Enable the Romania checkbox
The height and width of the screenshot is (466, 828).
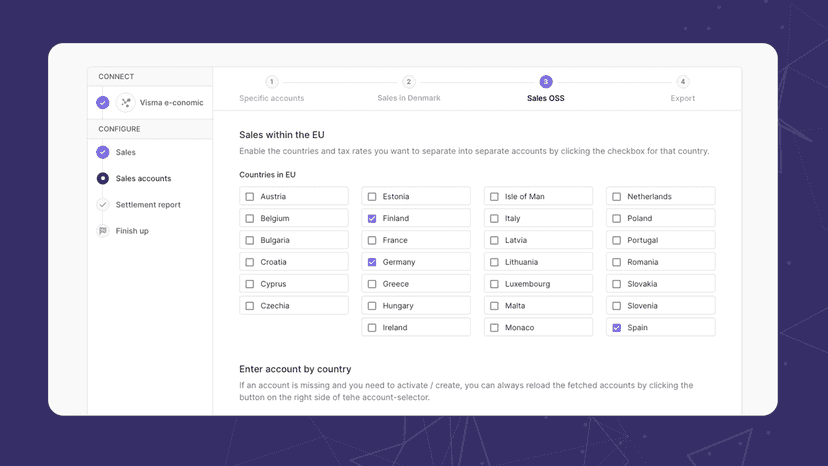616,262
